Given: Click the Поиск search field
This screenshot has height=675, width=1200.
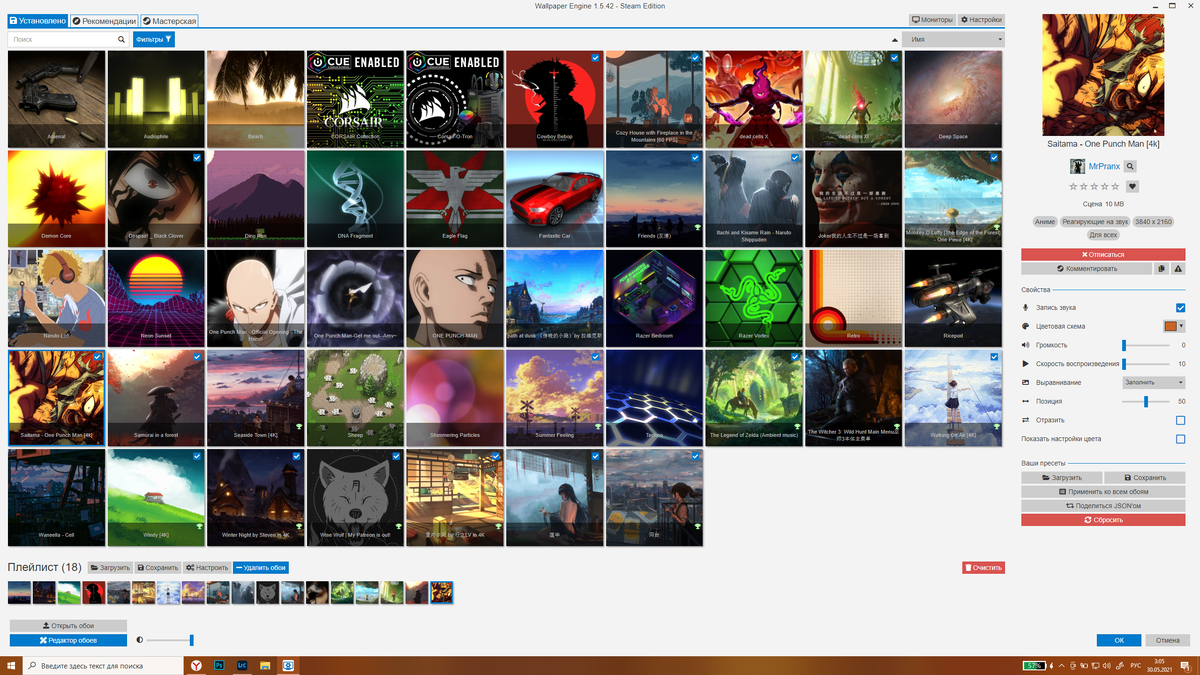Looking at the screenshot, I should [69, 39].
